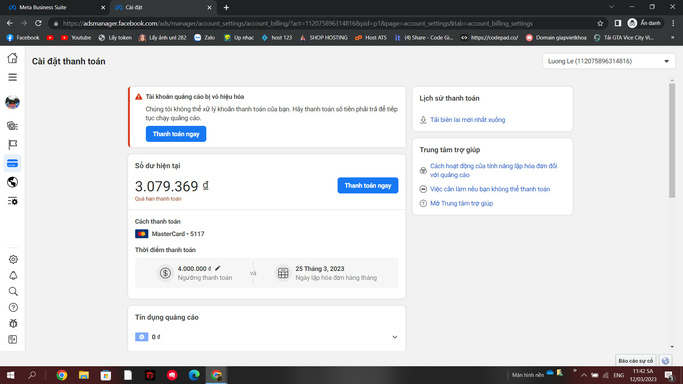Click Thanh toán ngay next to current balance

pos(368,185)
